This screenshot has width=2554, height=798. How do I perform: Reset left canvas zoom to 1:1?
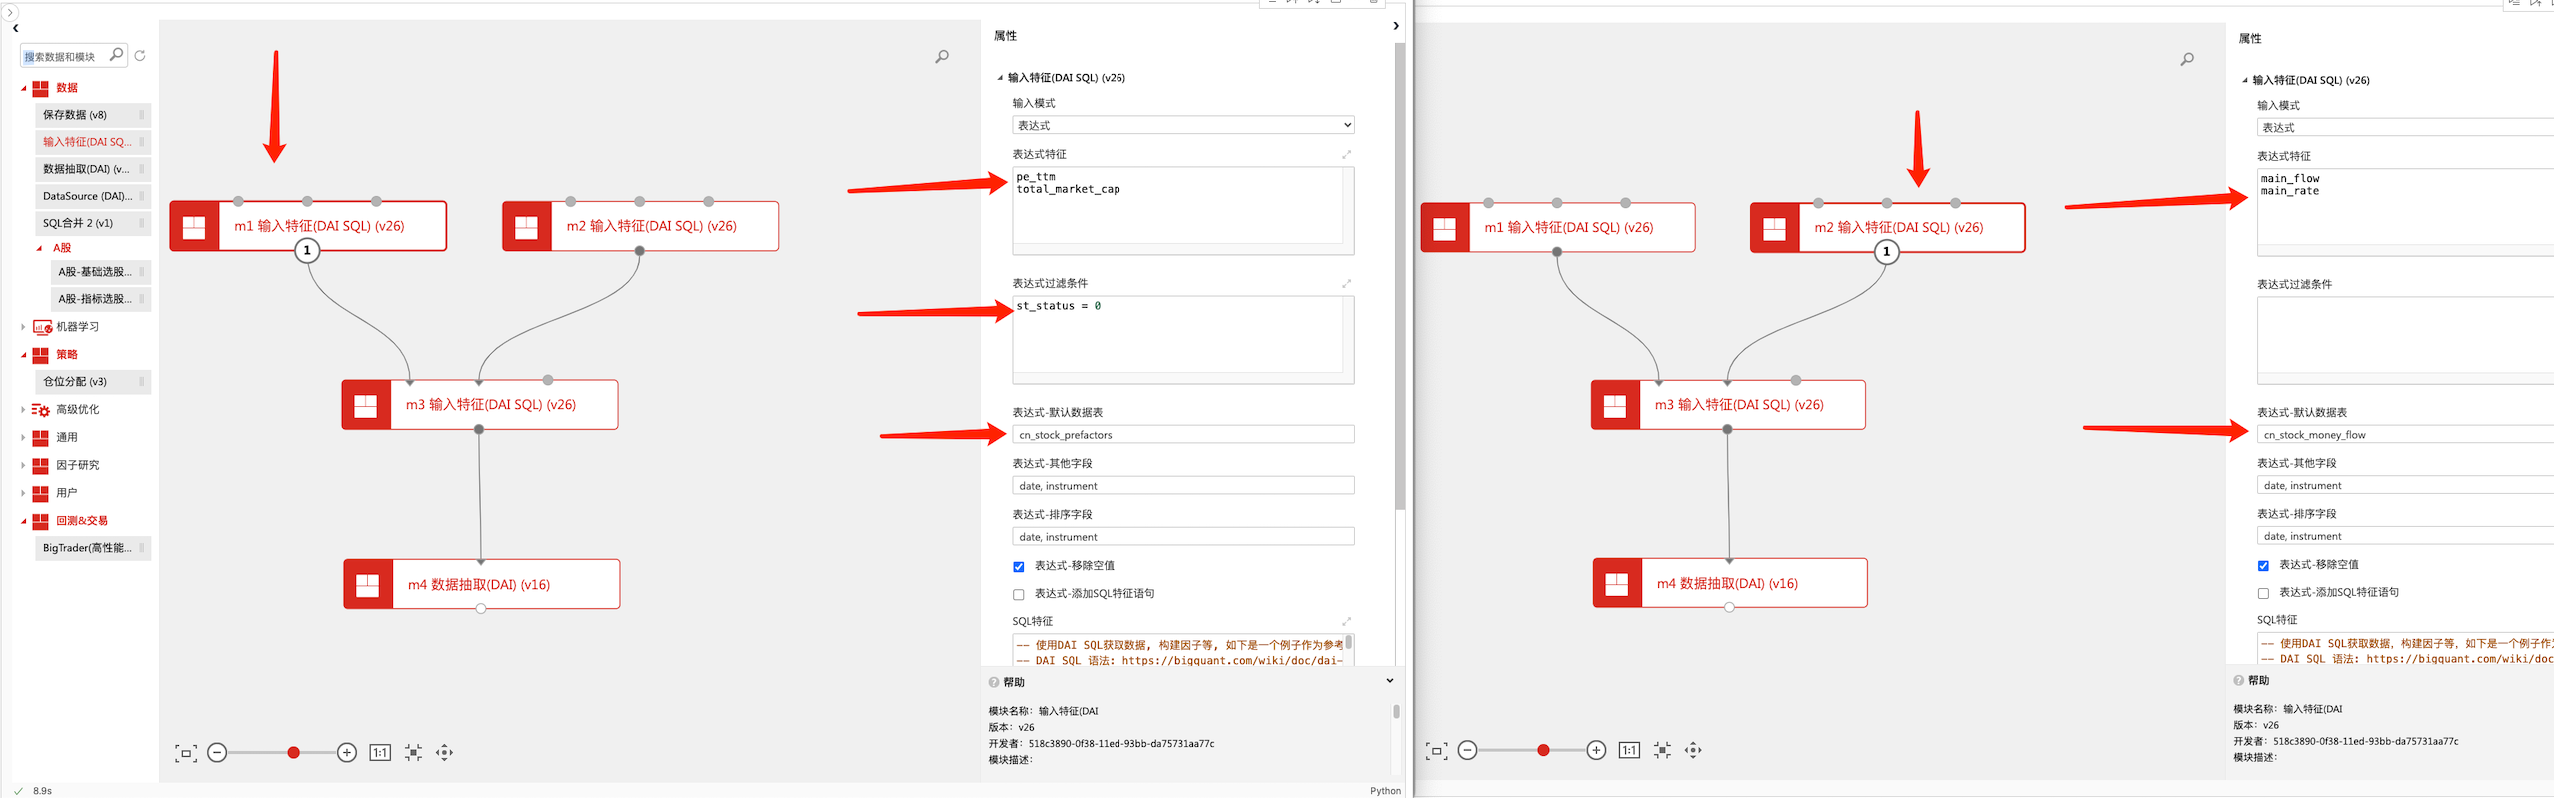click(380, 753)
